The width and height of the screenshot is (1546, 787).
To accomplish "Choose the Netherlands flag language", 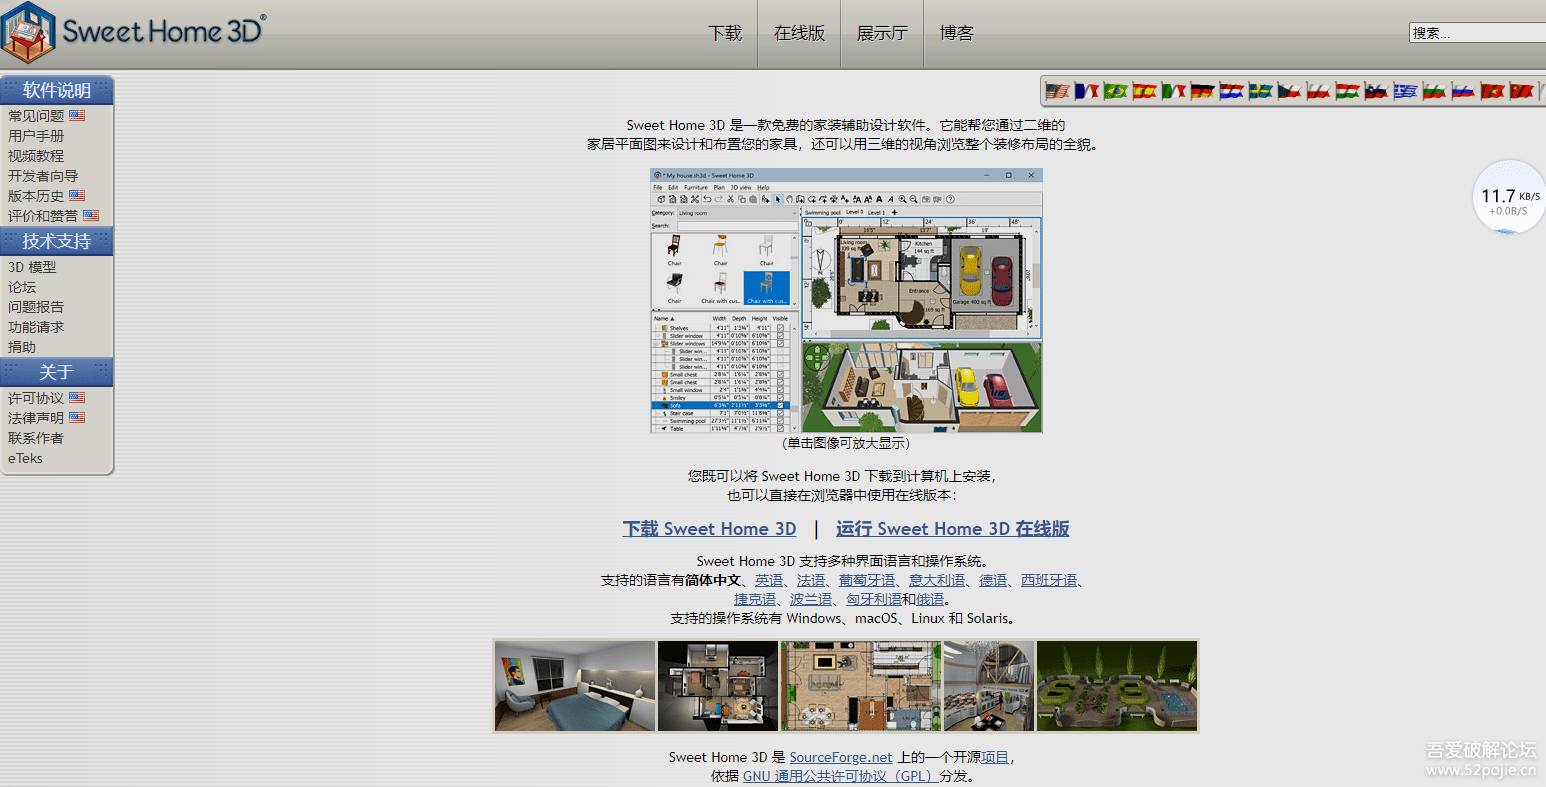I will pos(1232,91).
